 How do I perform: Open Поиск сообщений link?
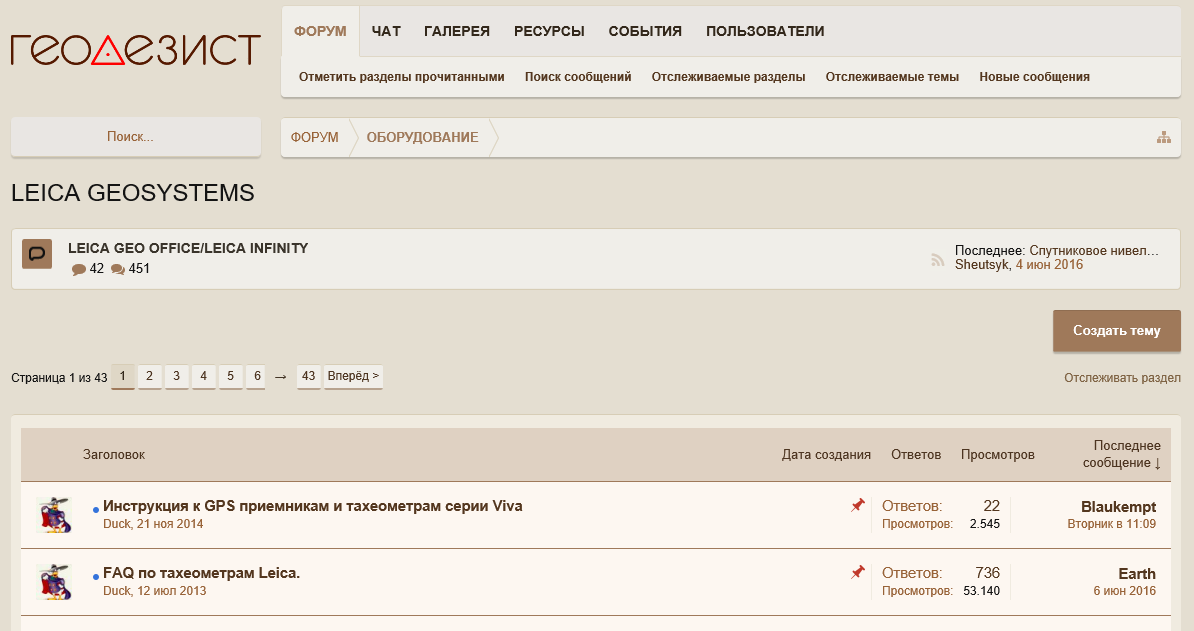tap(578, 77)
